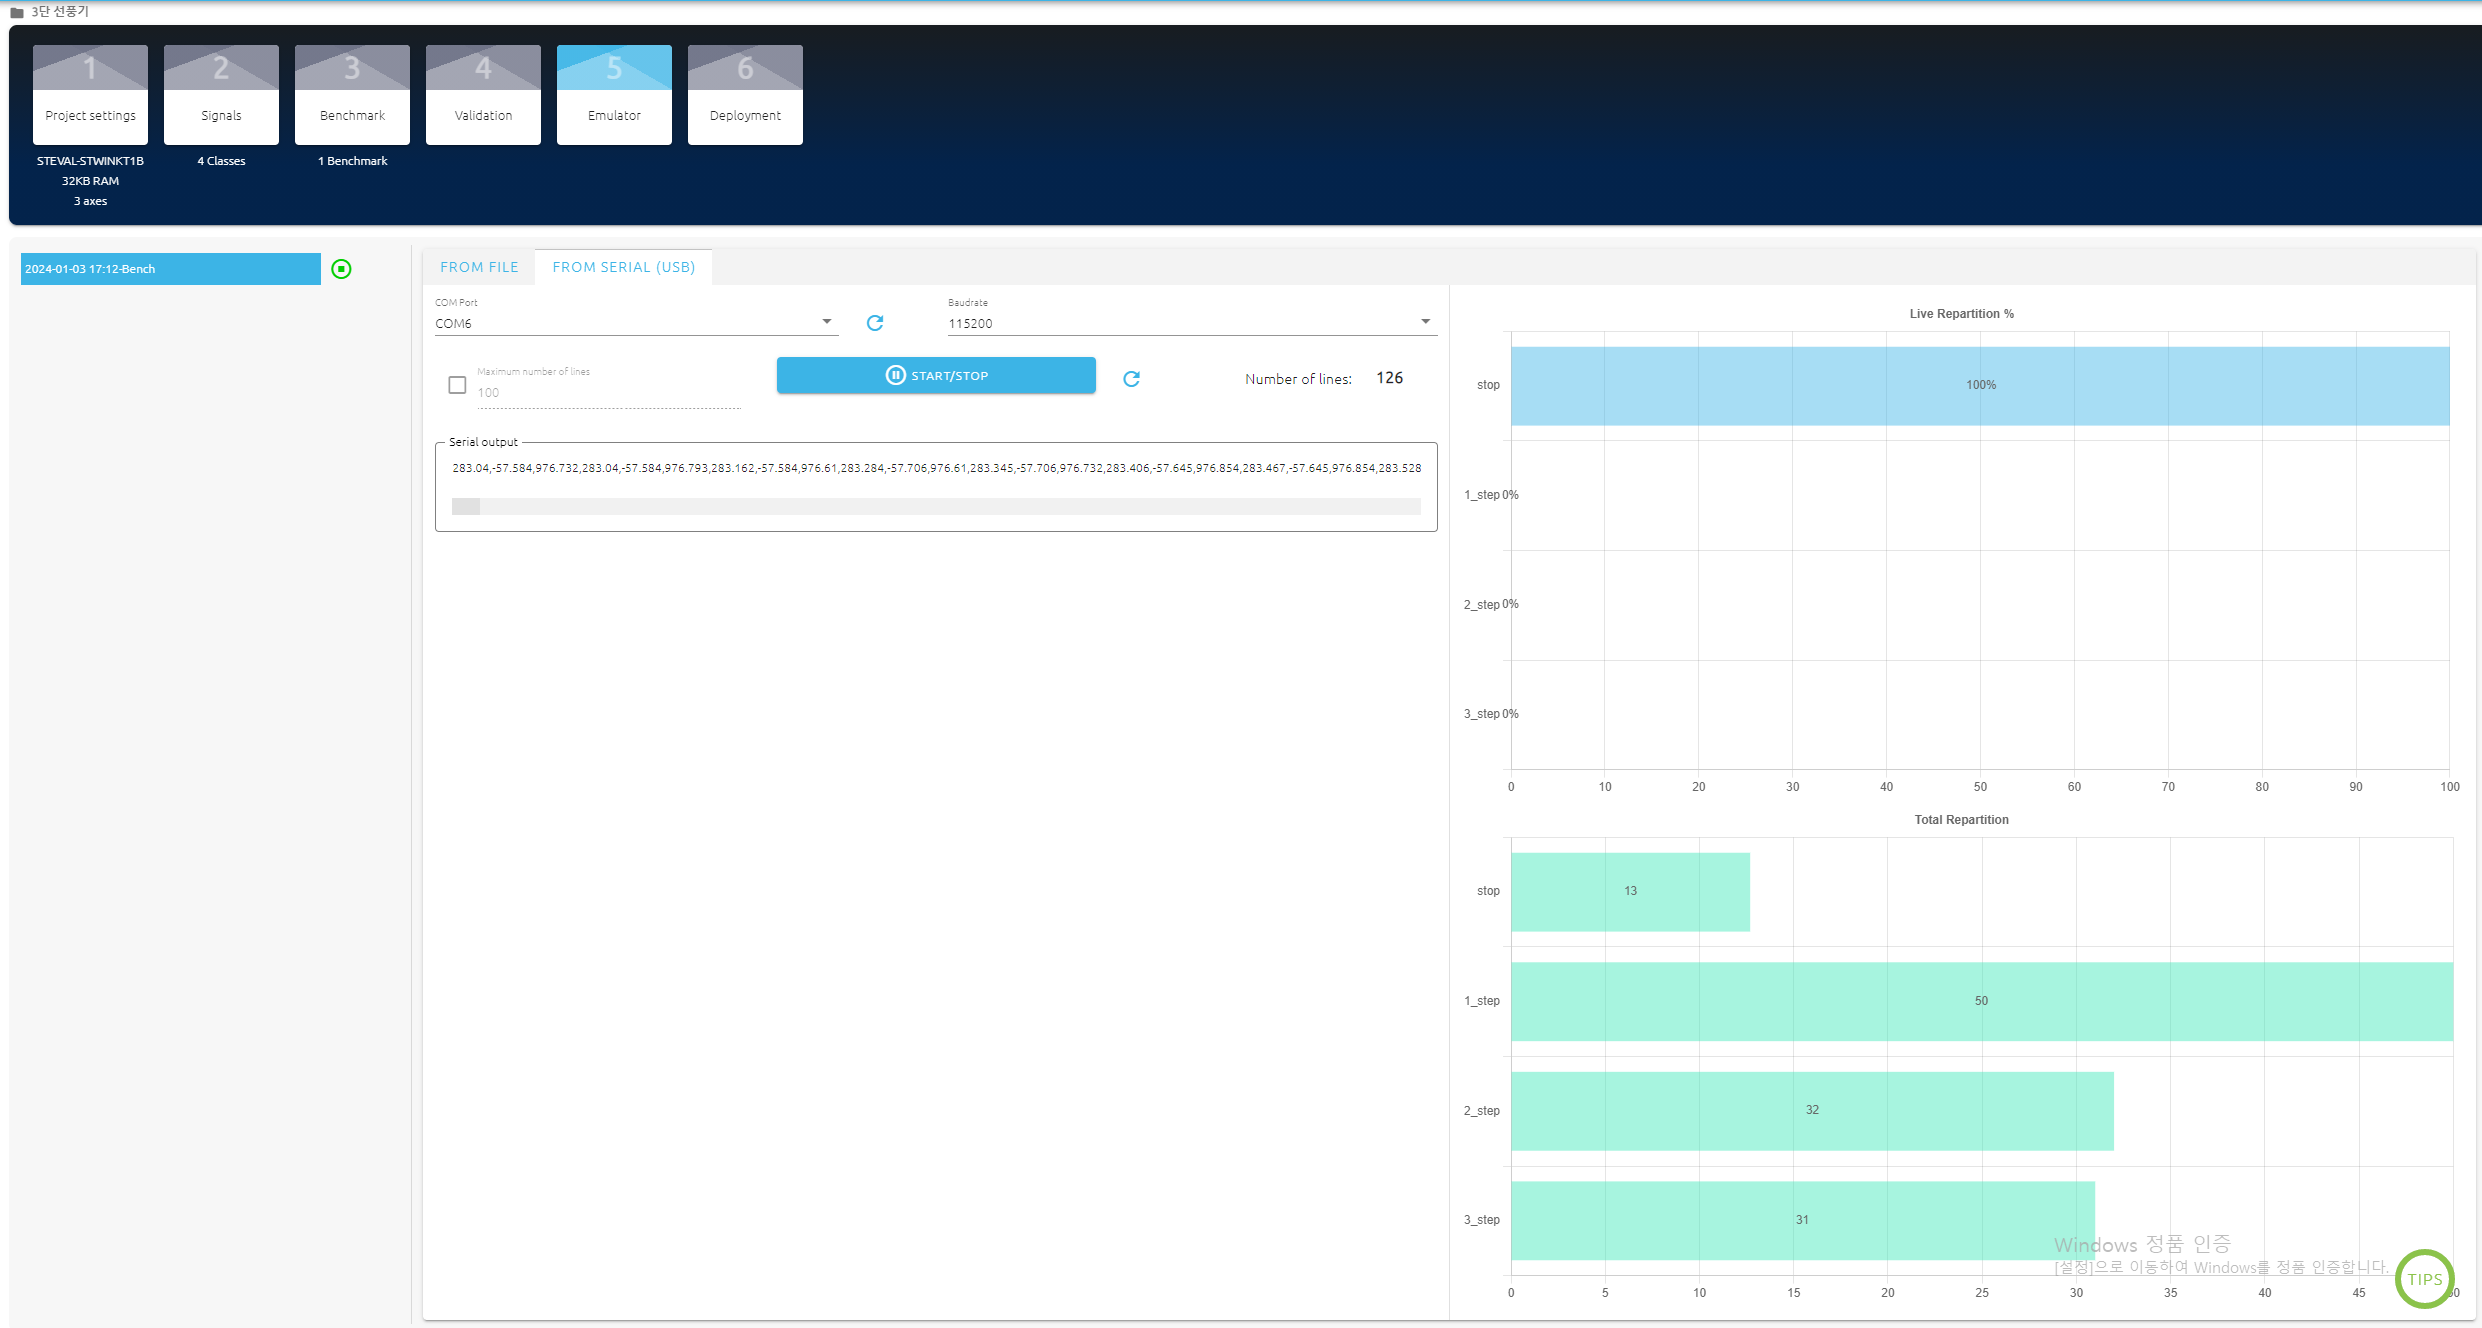Open step 6 Deployment
This screenshot has height=1328, width=2482.
point(745,95)
